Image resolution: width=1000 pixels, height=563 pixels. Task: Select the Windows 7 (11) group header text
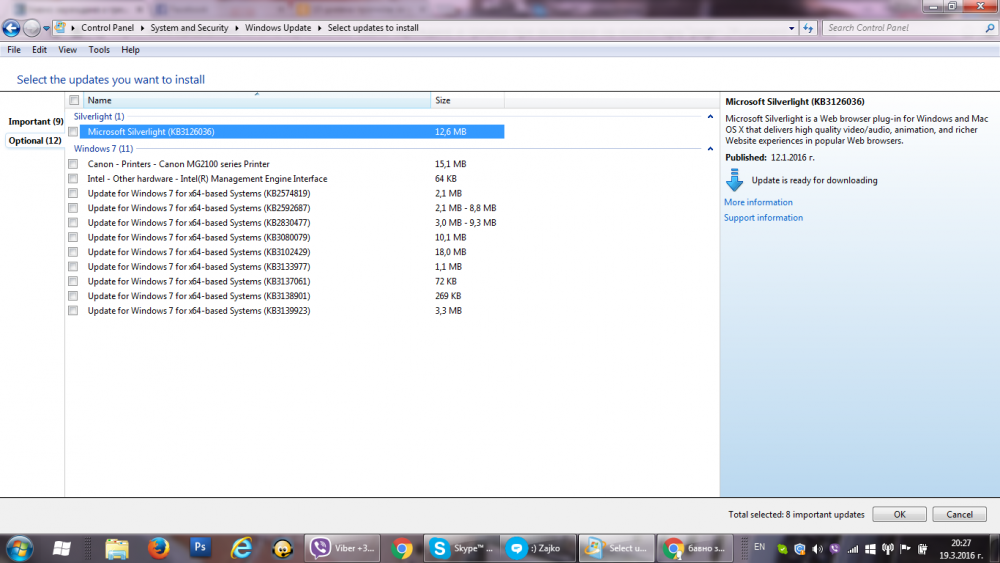click(x=103, y=149)
